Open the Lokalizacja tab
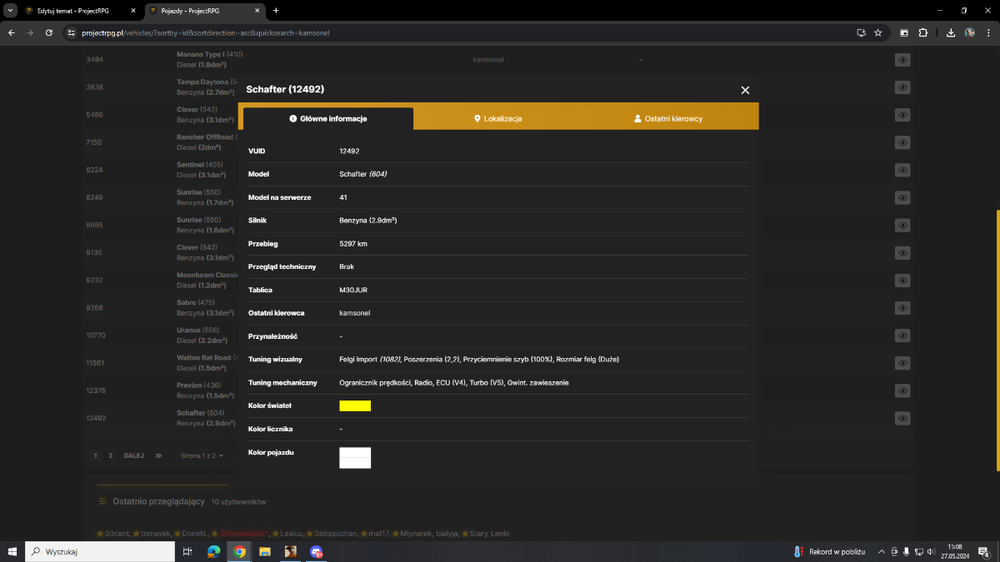1000x562 pixels. (498, 119)
